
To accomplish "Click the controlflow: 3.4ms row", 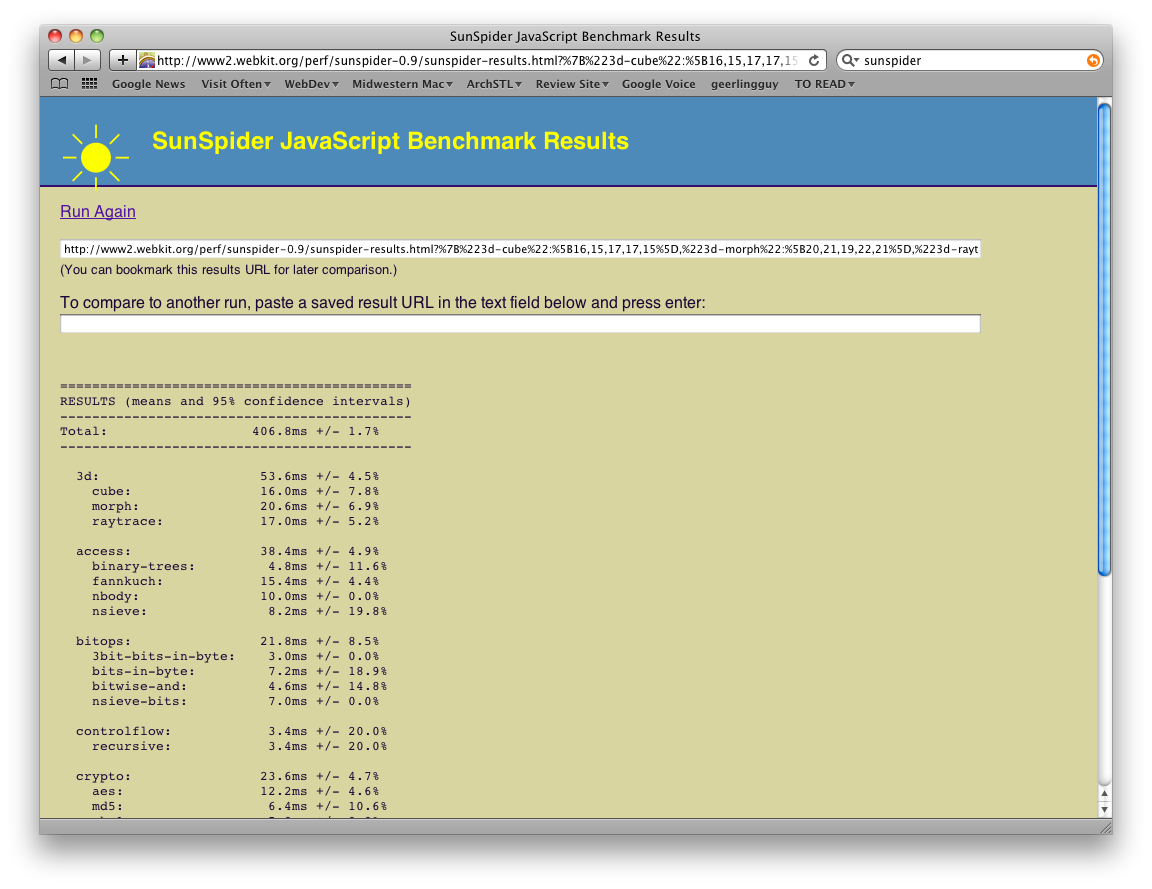I will click(231, 731).
